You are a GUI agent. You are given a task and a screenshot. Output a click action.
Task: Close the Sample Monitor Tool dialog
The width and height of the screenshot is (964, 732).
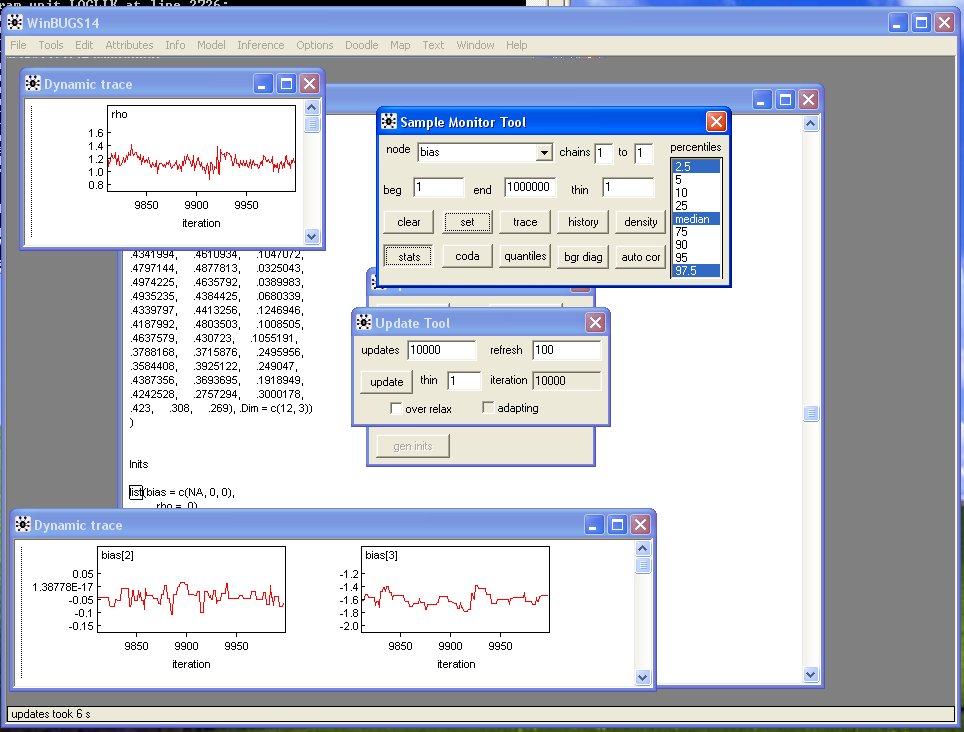click(716, 122)
